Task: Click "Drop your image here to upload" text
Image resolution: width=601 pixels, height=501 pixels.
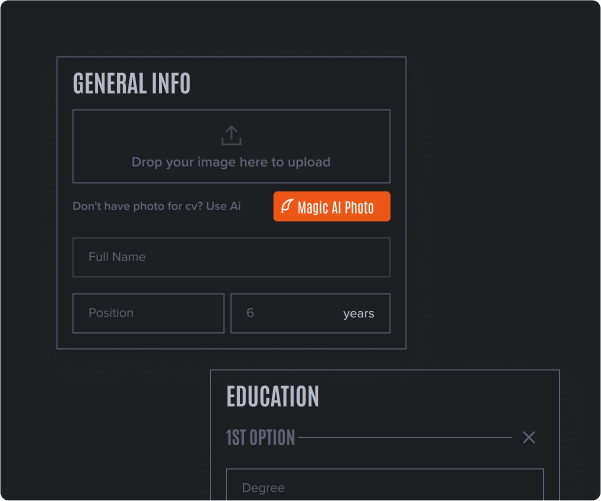Action: [231, 162]
